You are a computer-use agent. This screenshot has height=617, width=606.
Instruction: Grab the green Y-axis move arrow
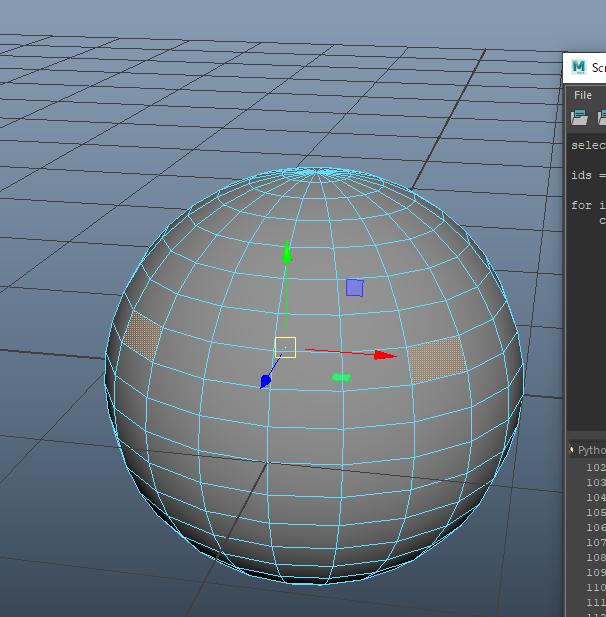coord(287,251)
